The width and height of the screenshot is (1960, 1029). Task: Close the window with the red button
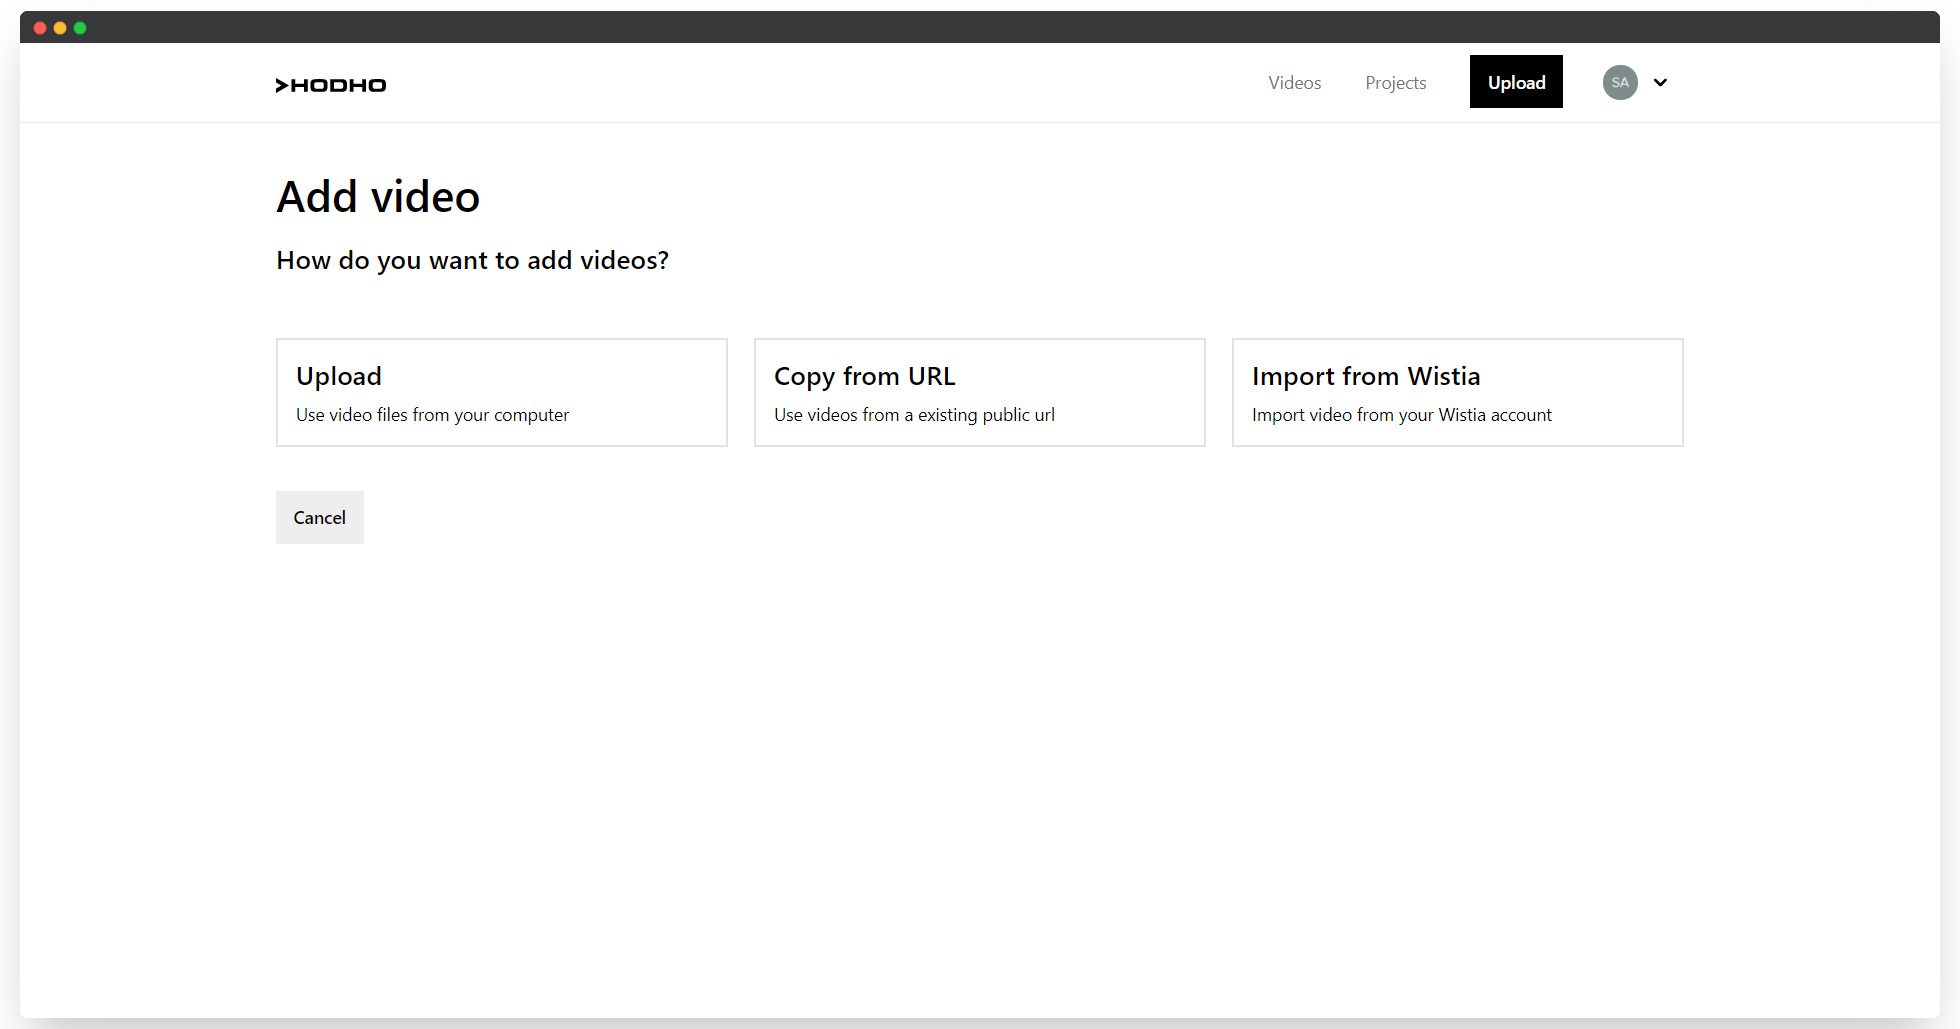click(40, 28)
